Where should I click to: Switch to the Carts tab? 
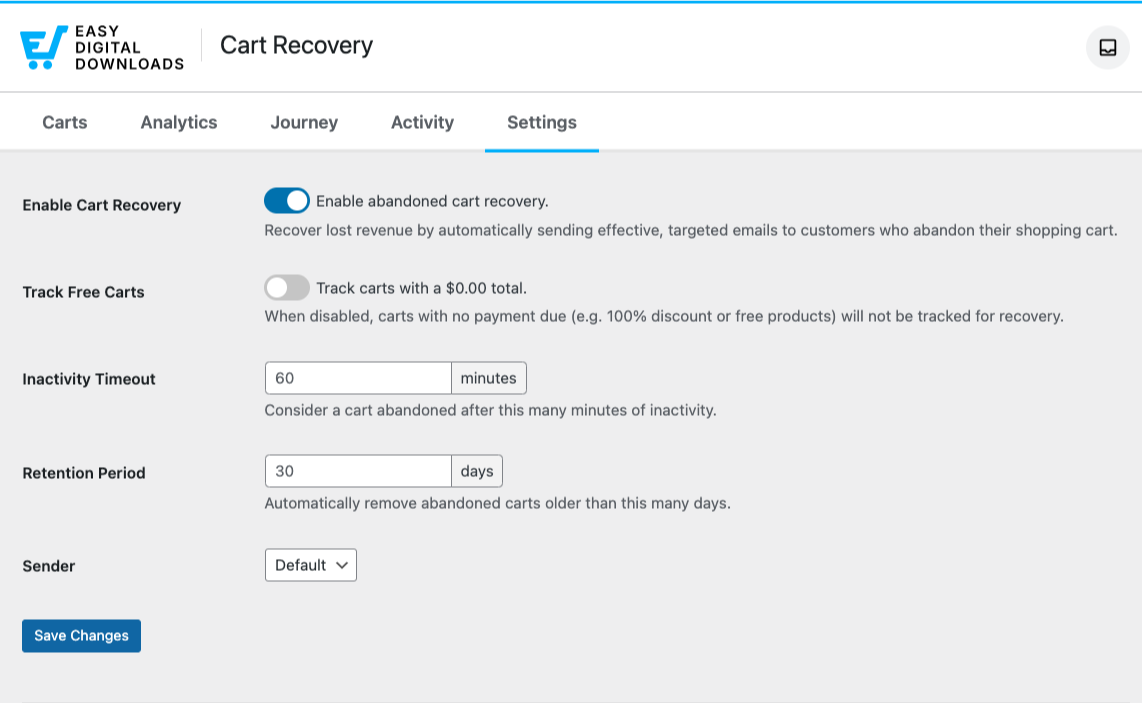(65, 122)
